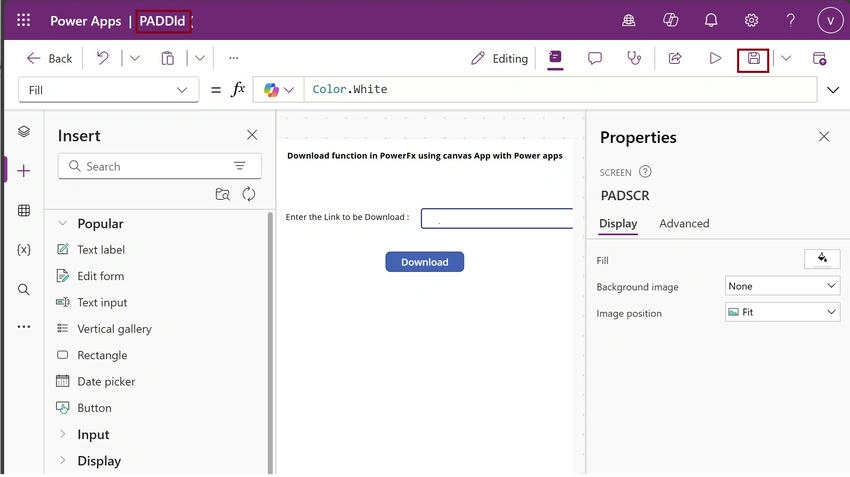Viewport: 850px width, 477px height.
Task: Select the Display tab in Properties
Action: [618, 223]
